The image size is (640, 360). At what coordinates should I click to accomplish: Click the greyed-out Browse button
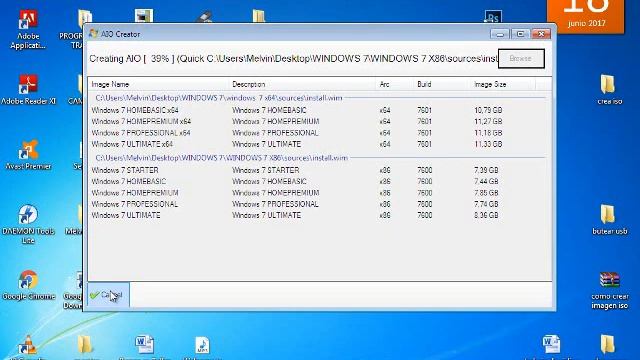click(x=521, y=59)
